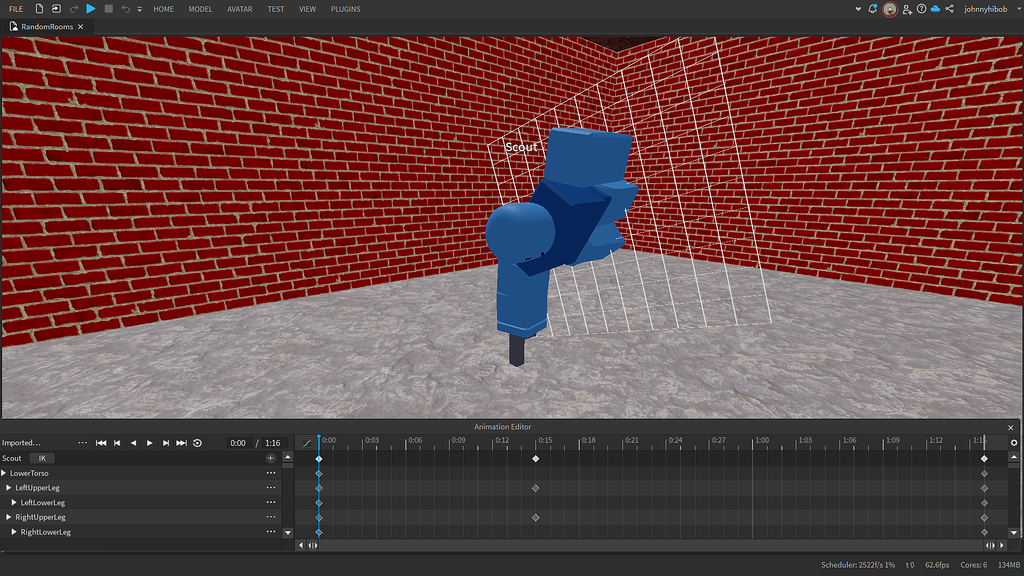
Task: Jump to next keyframe
Action: tap(166, 443)
